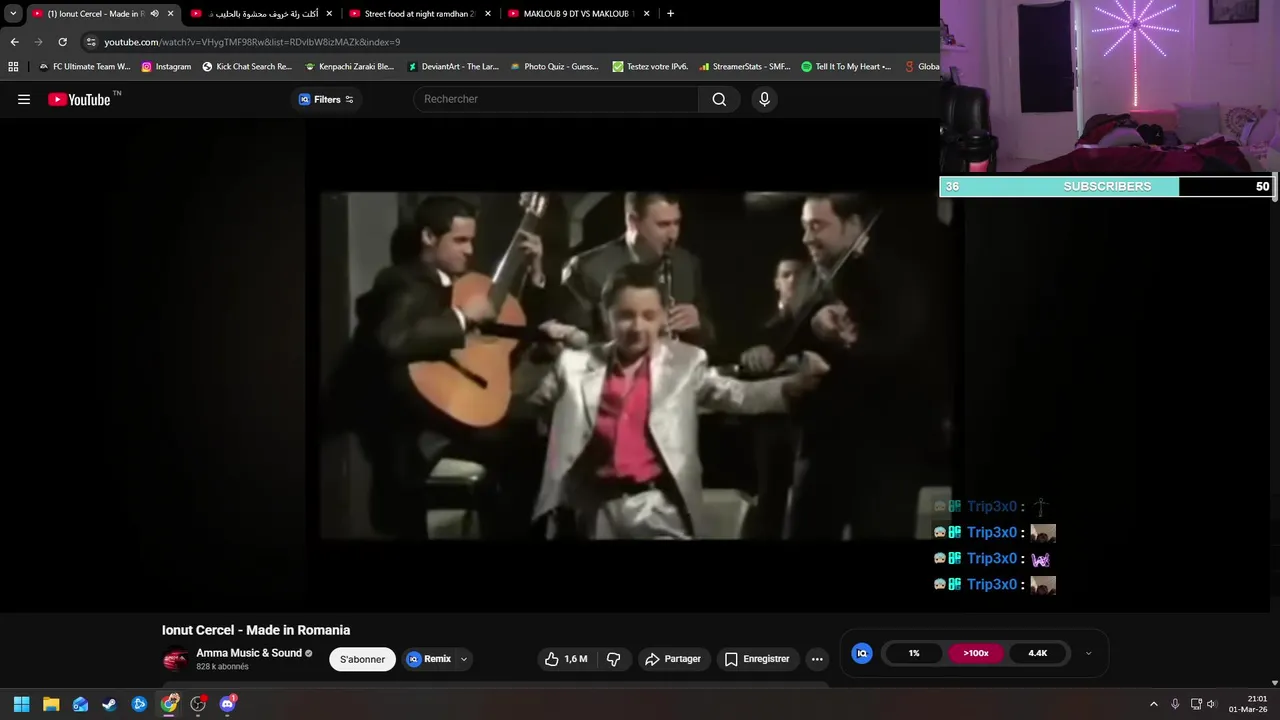Open the tab search dropdown arrow

(13, 14)
